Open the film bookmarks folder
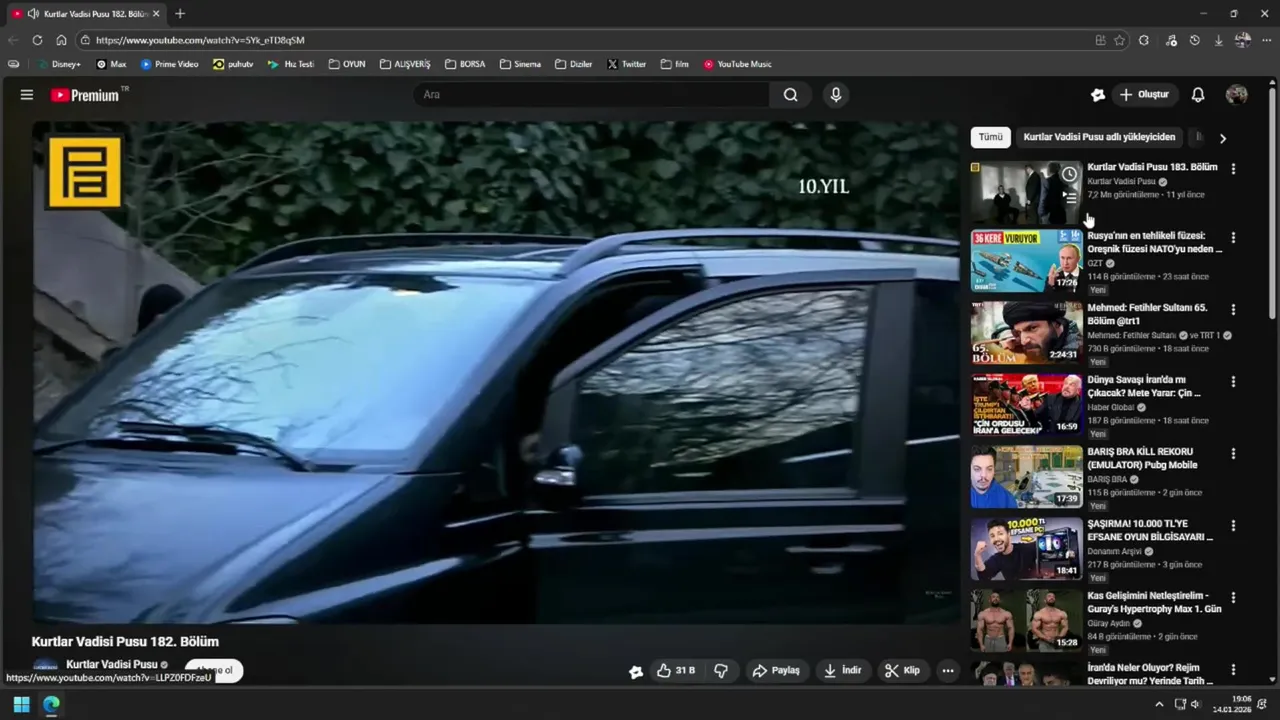The height and width of the screenshot is (720, 1280). (x=675, y=64)
